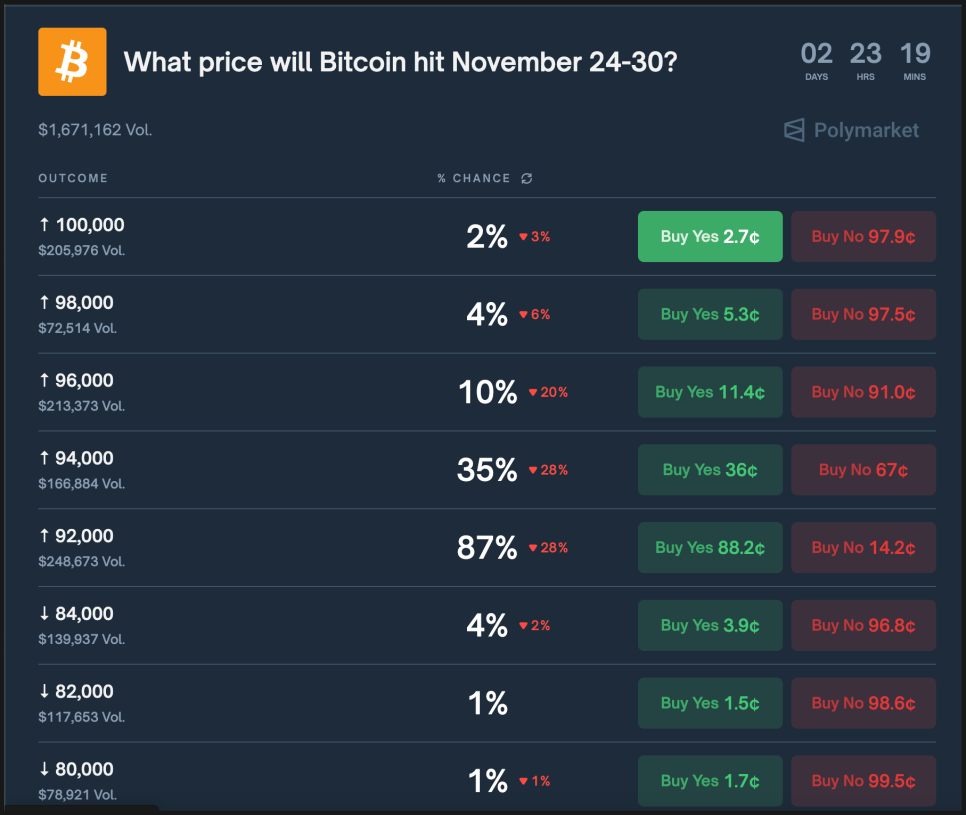
Task: Select the ↓ 84,000 outcome row label
Action: coord(77,614)
